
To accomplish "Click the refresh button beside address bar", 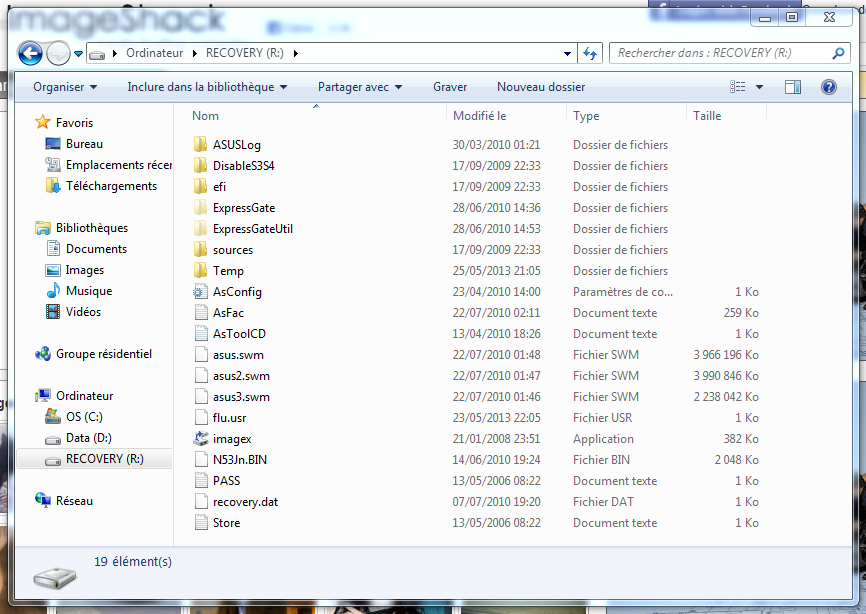I will click(x=589, y=53).
